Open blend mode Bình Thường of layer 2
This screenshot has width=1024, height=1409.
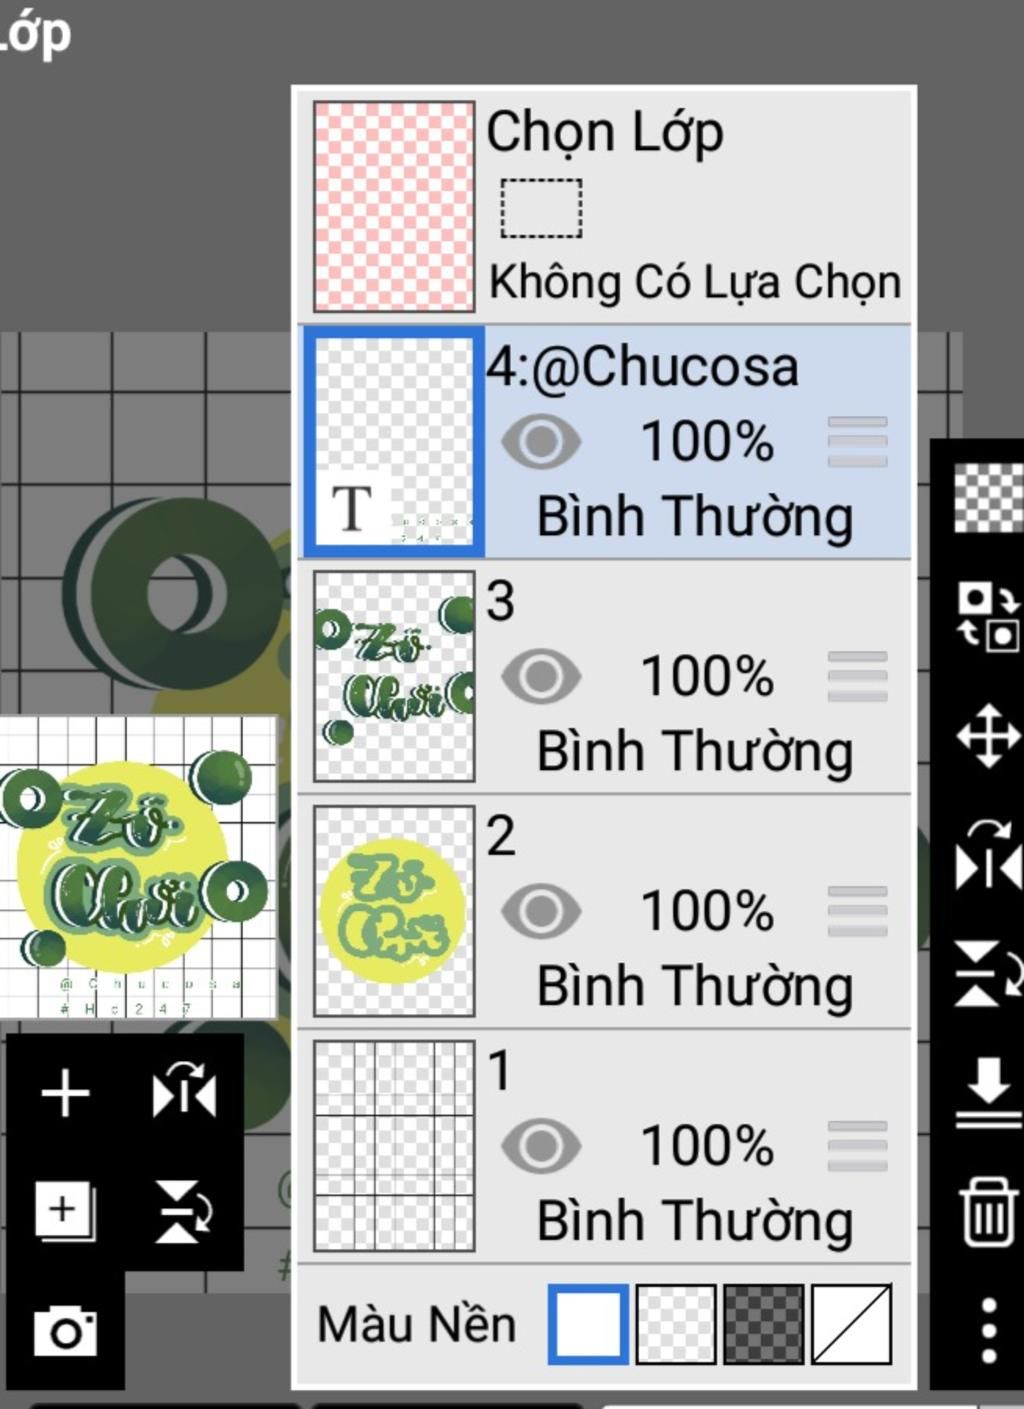695,987
